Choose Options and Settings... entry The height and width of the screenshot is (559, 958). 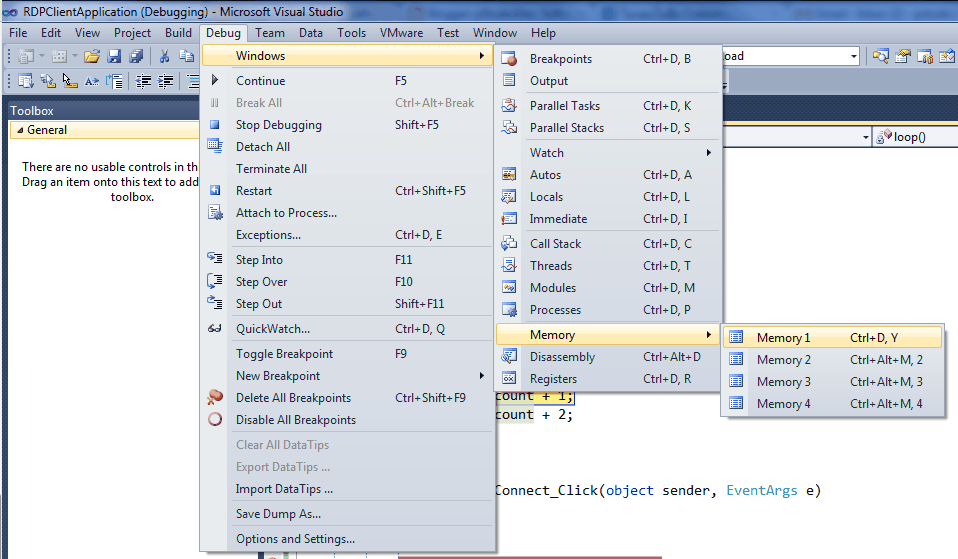click(346, 539)
